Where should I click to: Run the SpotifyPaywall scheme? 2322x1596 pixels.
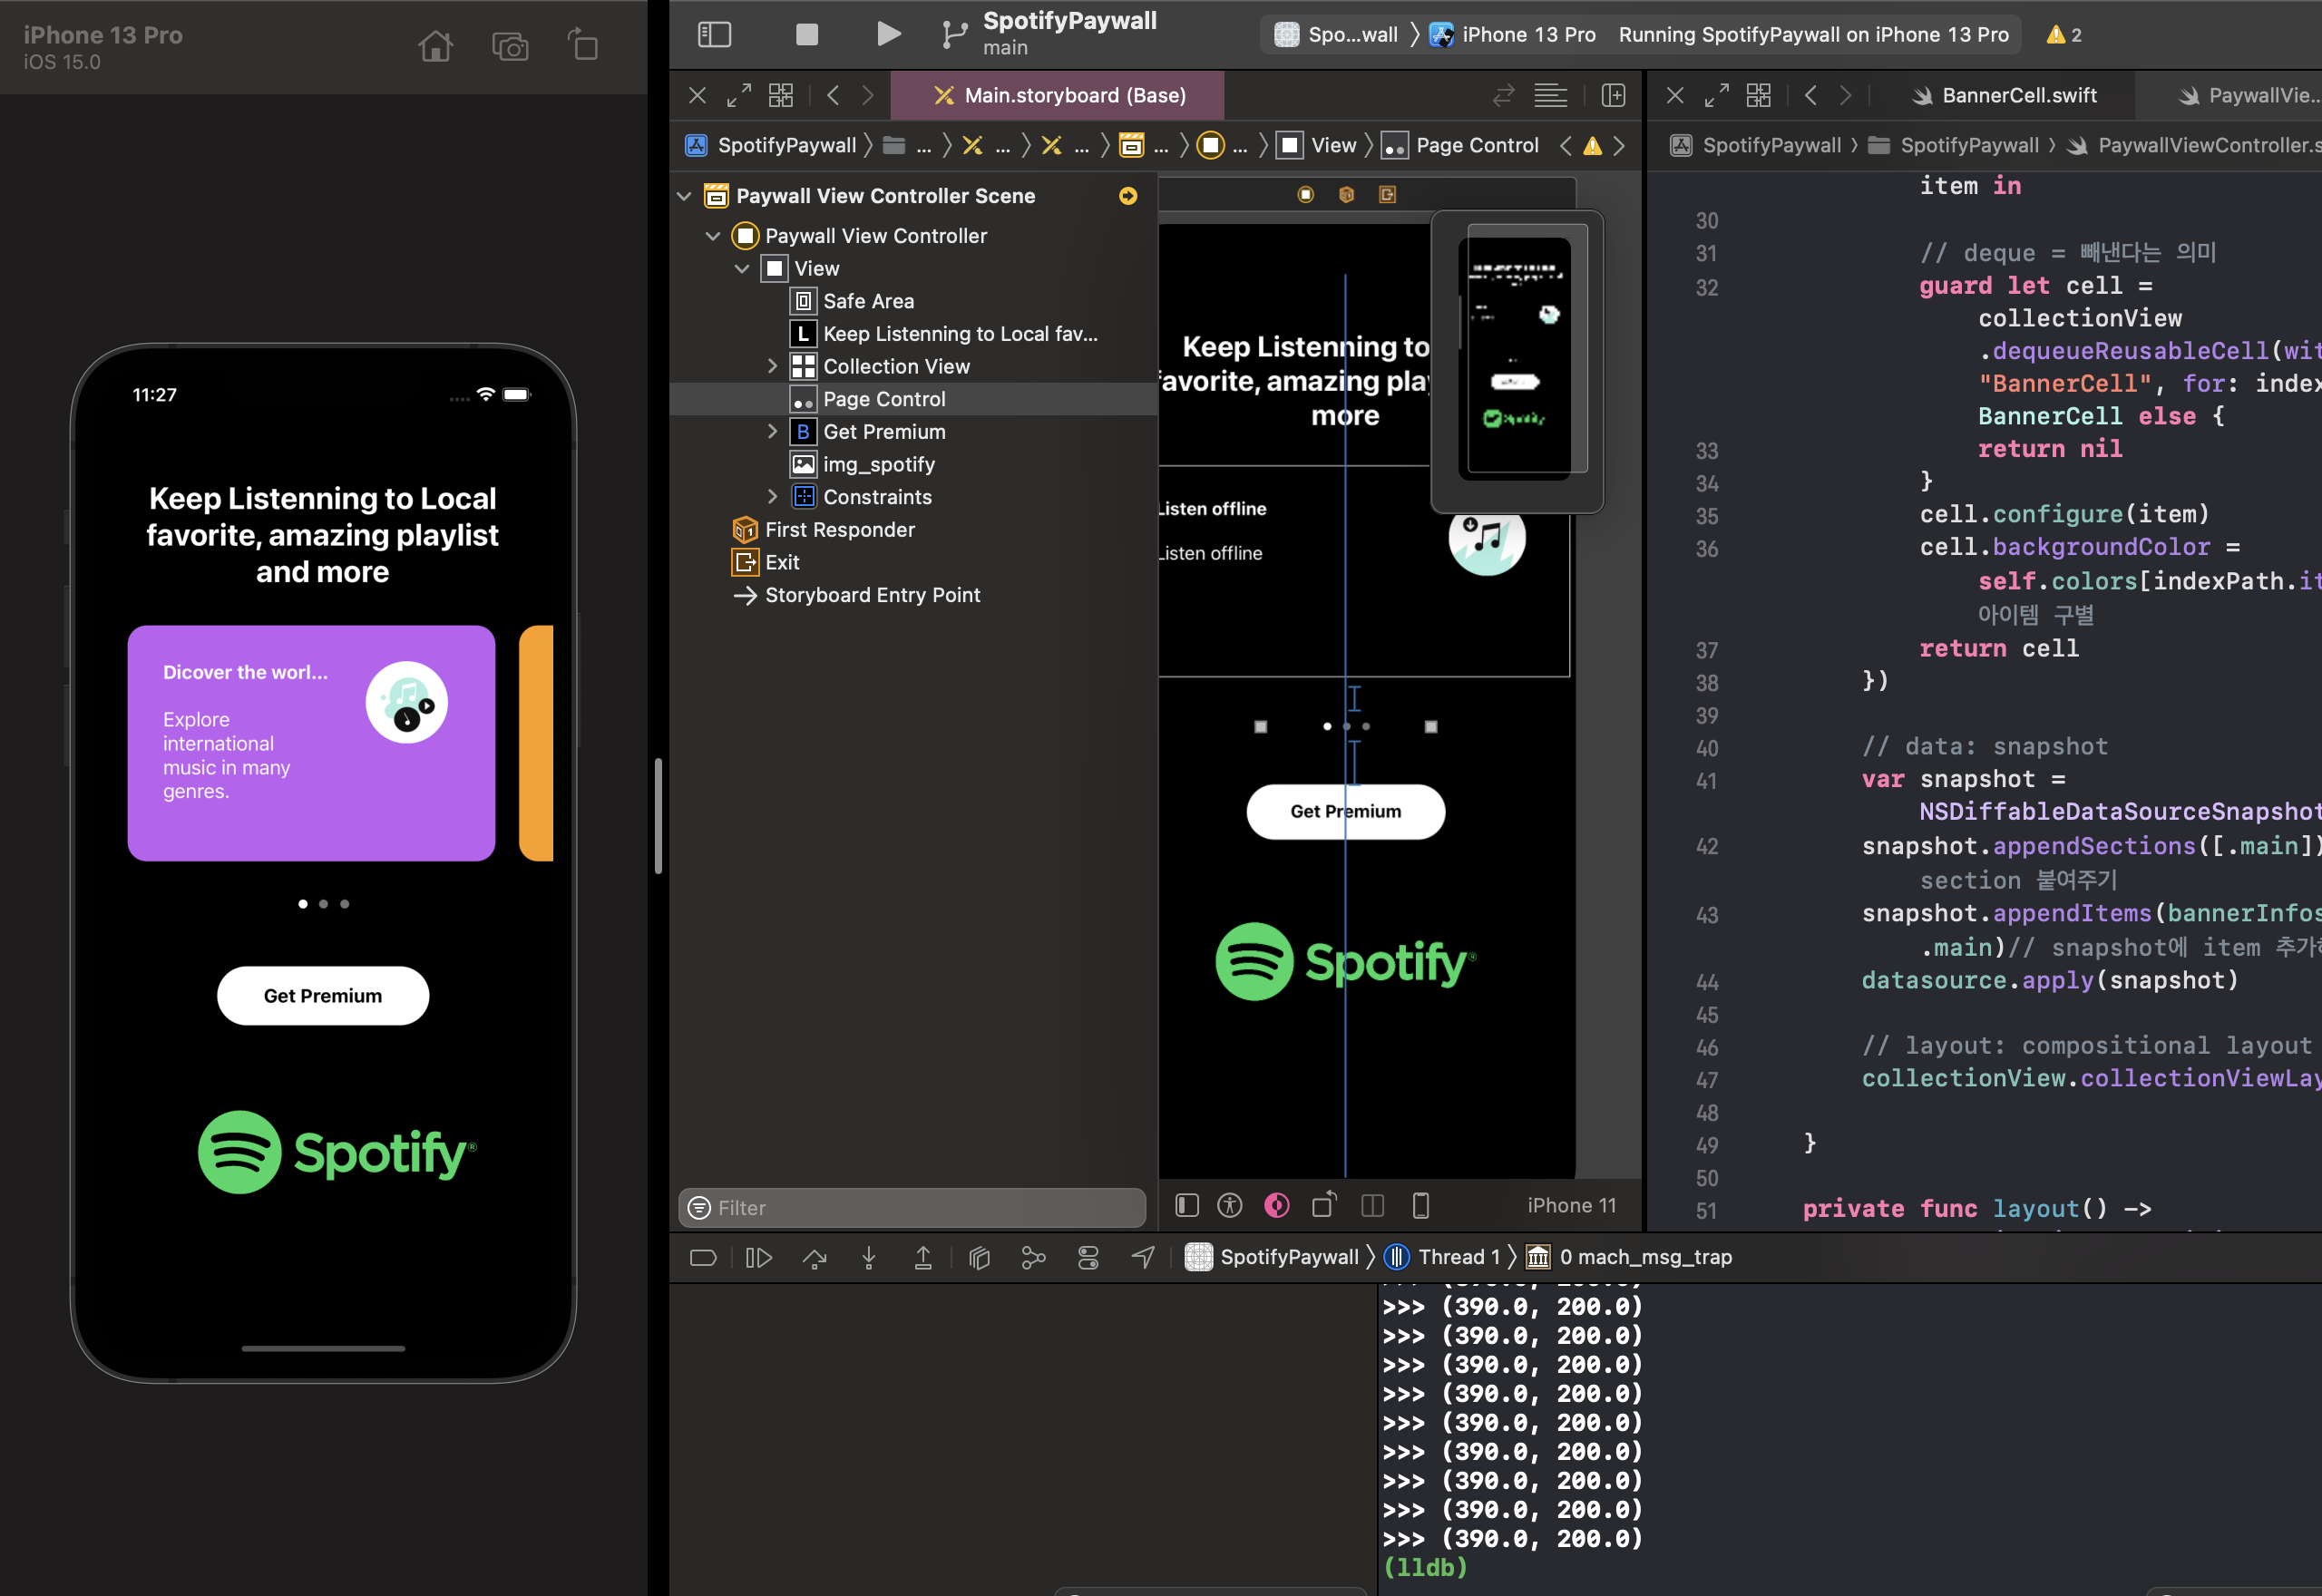(888, 34)
